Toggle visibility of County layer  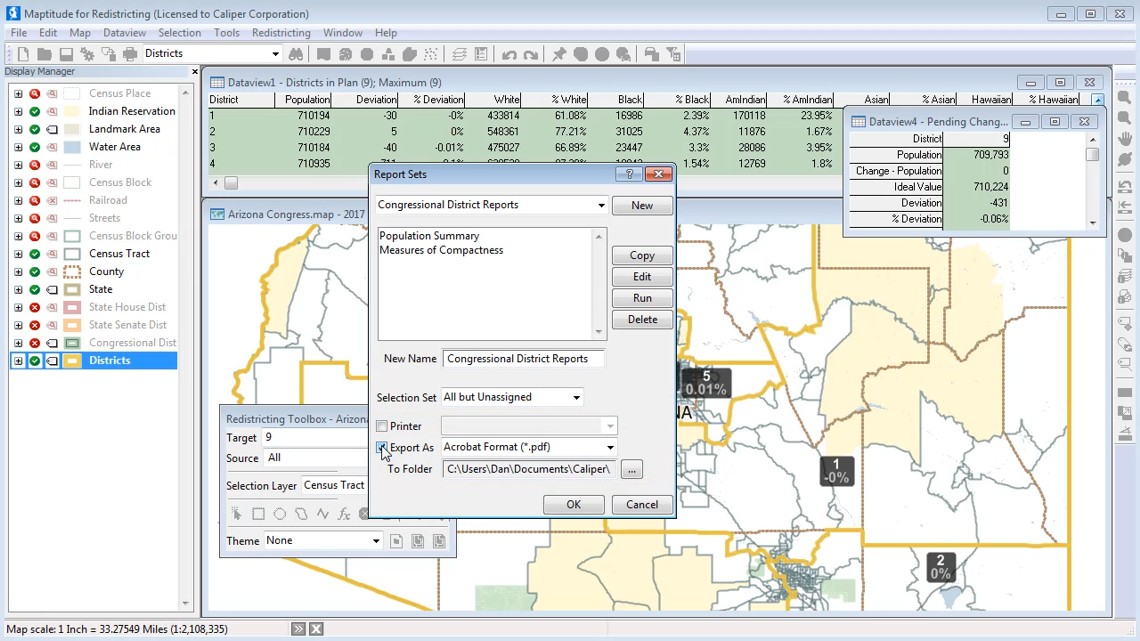[x=35, y=271]
